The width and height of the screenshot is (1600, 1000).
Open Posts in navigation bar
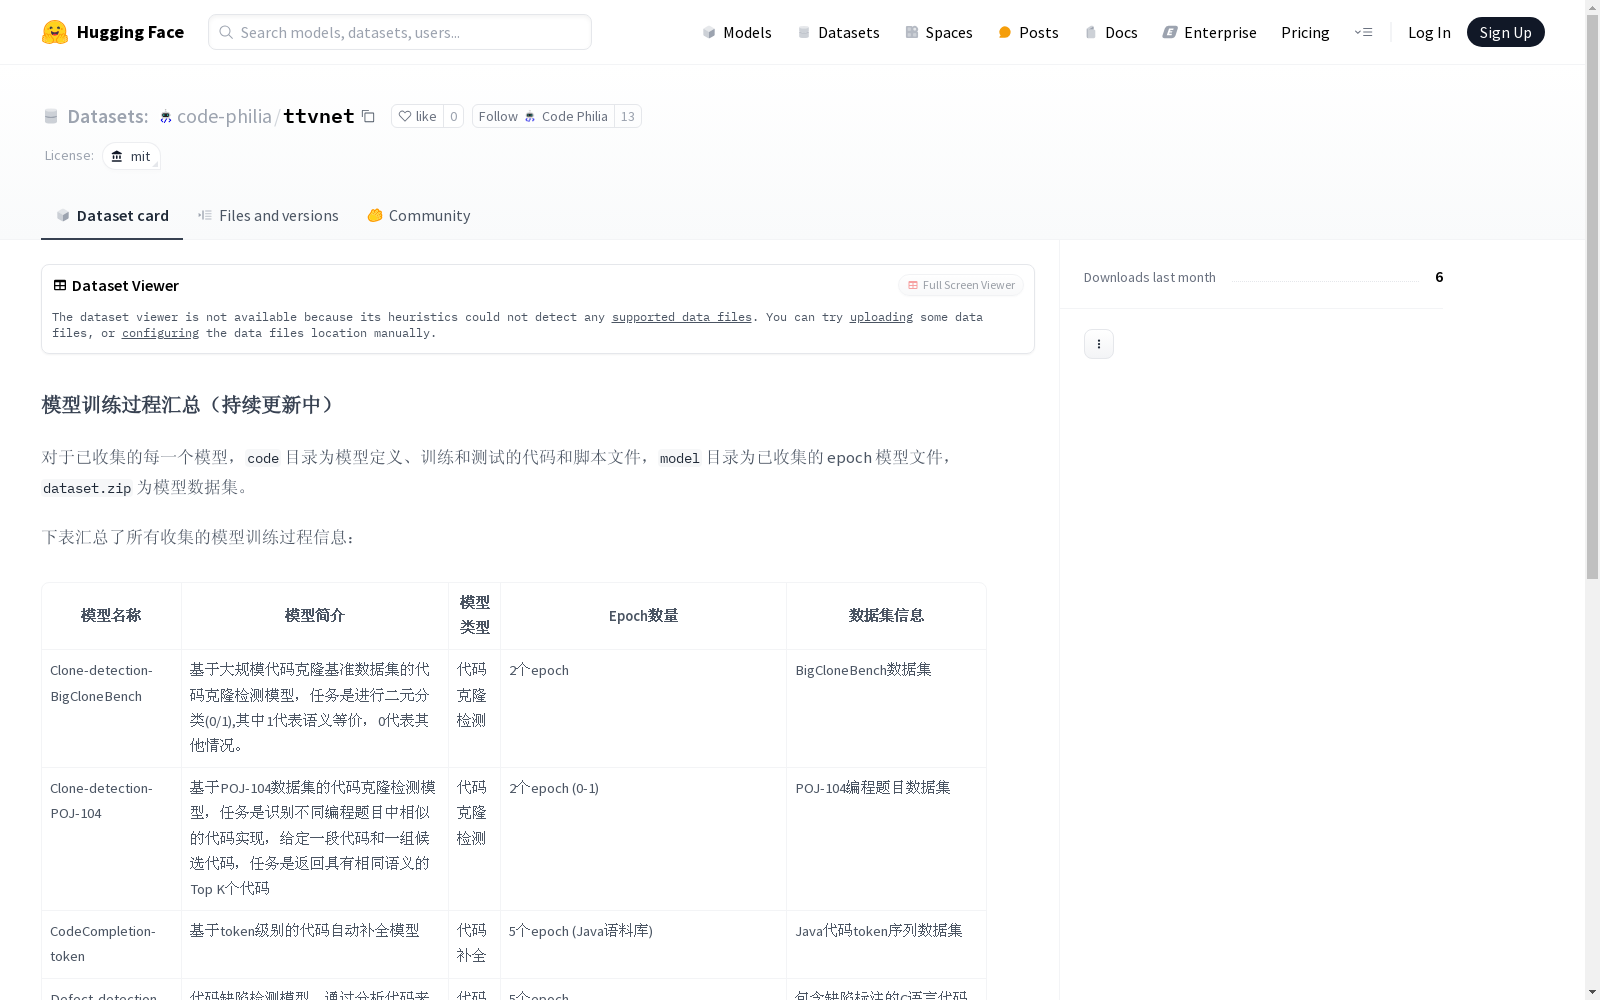(x=1028, y=32)
